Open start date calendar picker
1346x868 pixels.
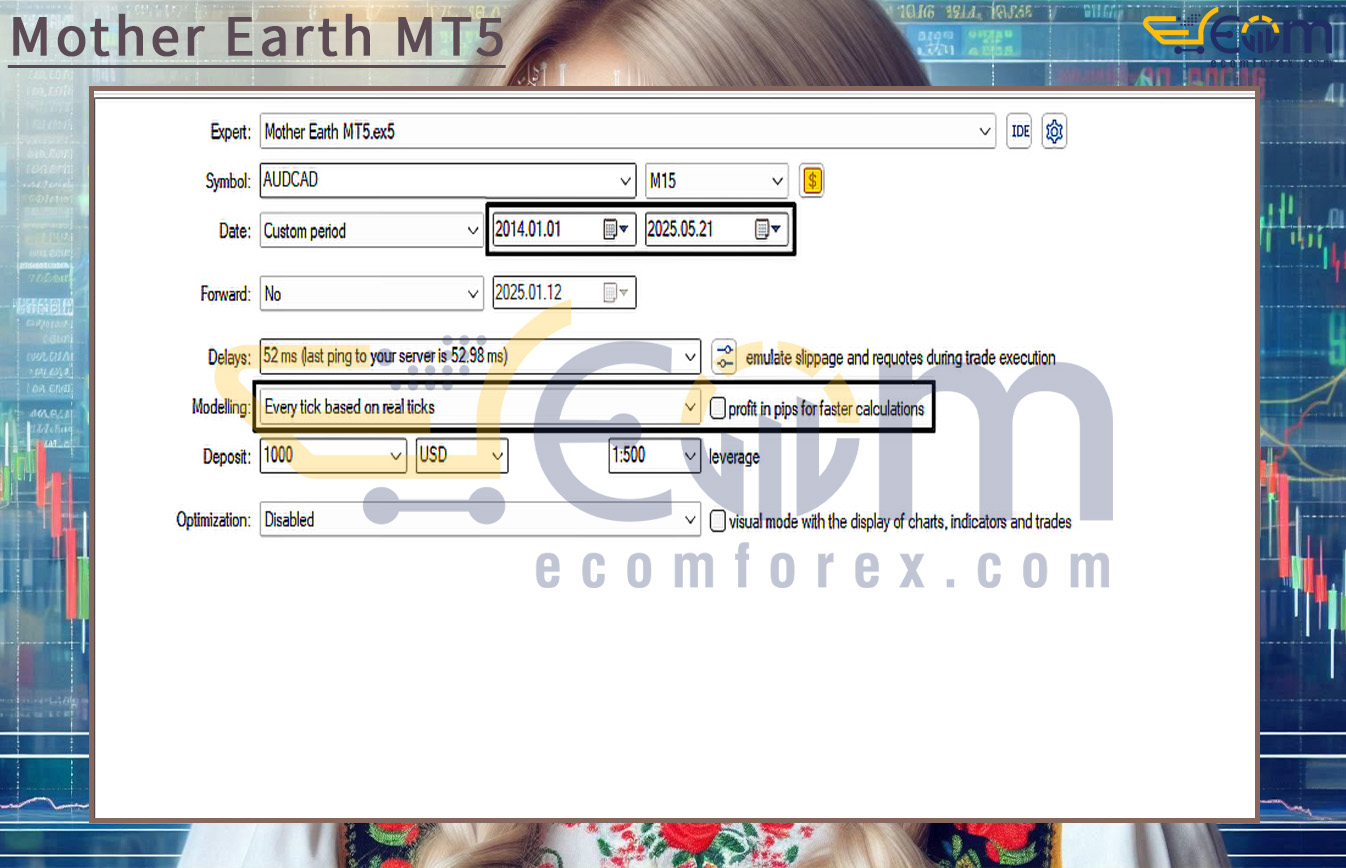point(615,230)
